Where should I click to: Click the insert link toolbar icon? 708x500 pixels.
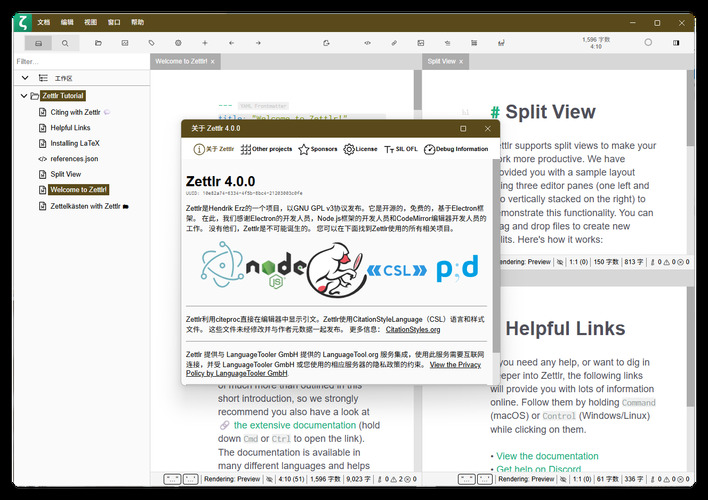coord(394,43)
